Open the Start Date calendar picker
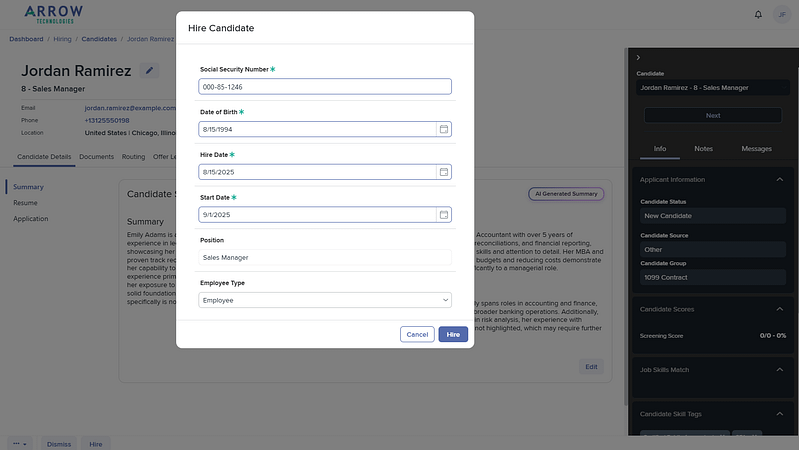 click(443, 214)
